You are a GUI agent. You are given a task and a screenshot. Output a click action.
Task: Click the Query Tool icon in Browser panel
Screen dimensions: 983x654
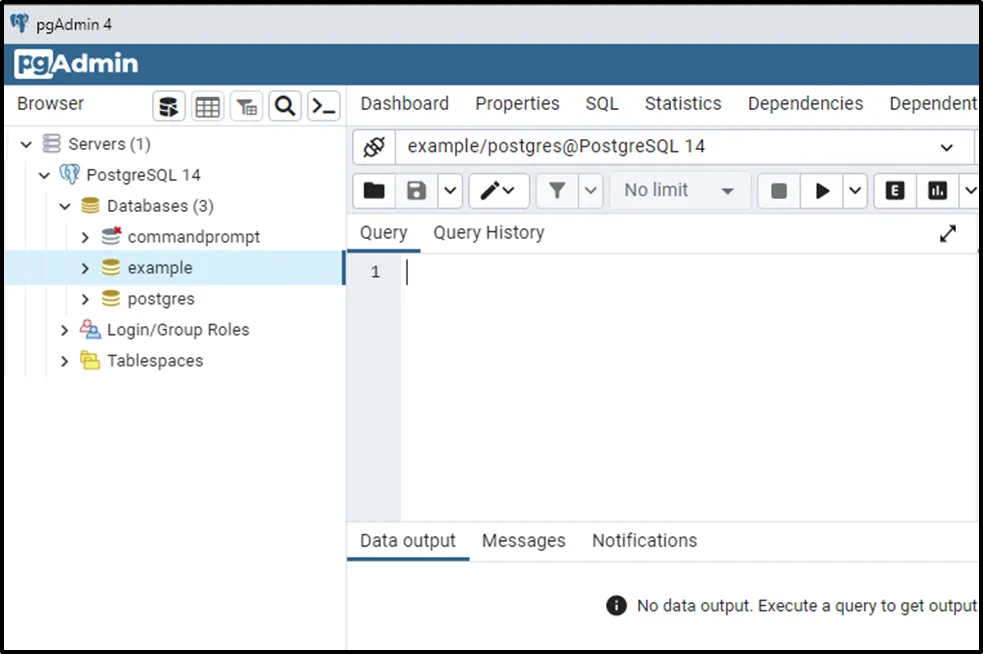pos(169,106)
